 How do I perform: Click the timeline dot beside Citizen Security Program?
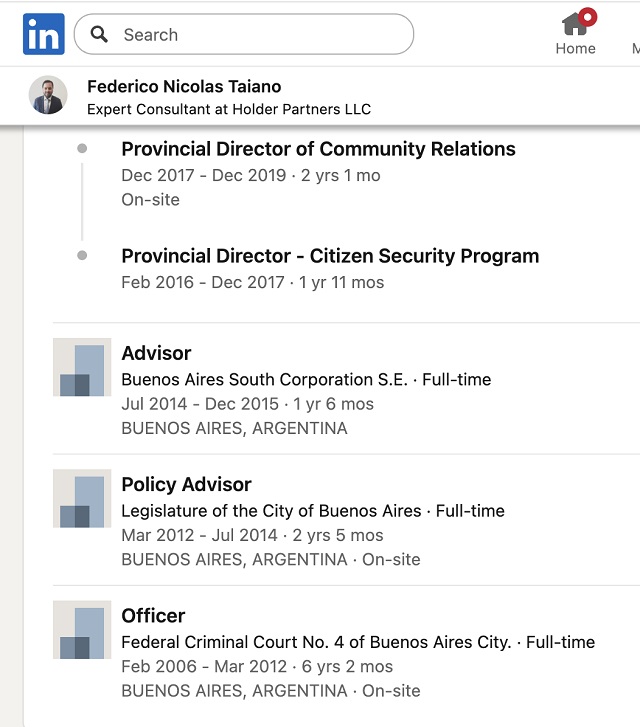click(82, 256)
